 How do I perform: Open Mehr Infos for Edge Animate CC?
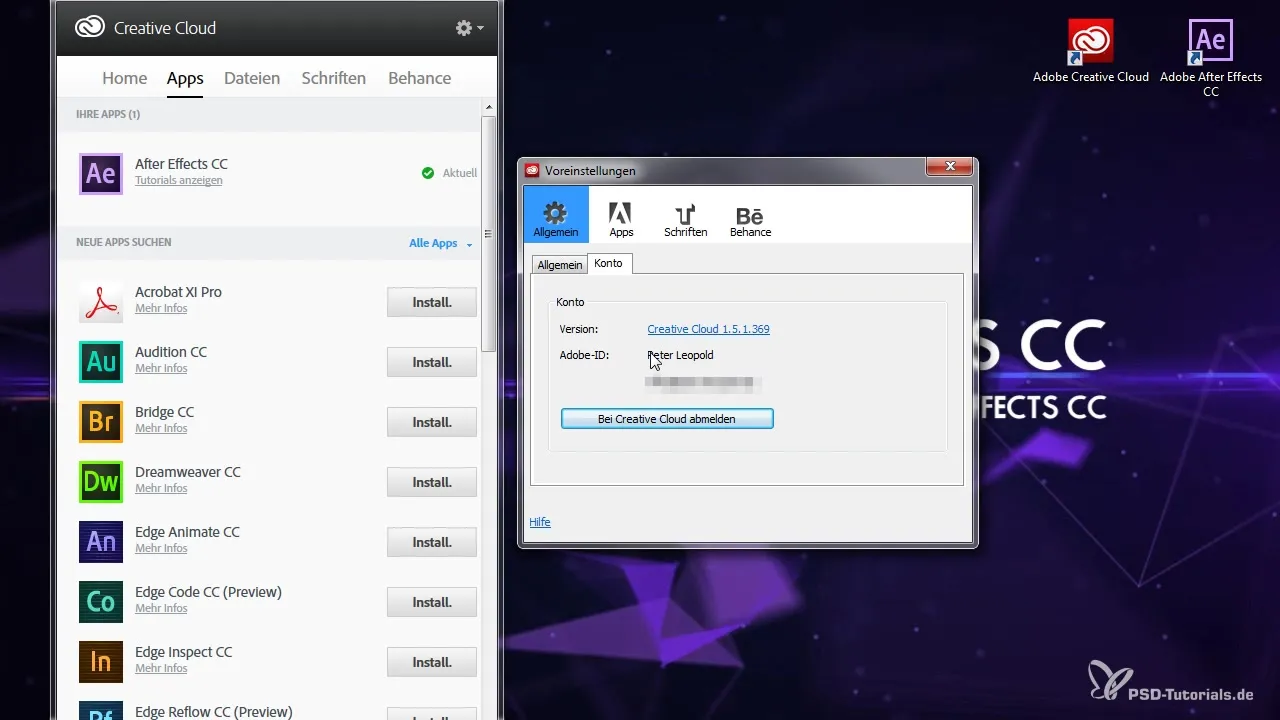coord(161,549)
